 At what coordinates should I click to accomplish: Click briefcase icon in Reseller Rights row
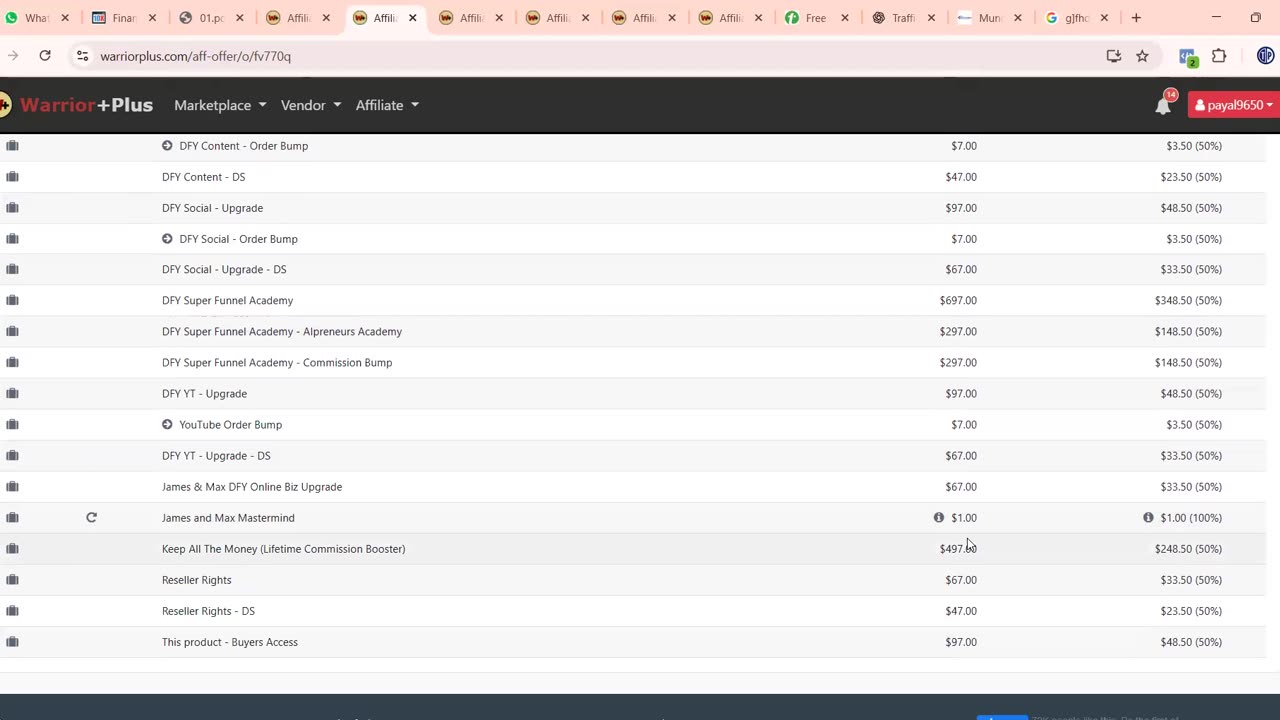[12, 579]
